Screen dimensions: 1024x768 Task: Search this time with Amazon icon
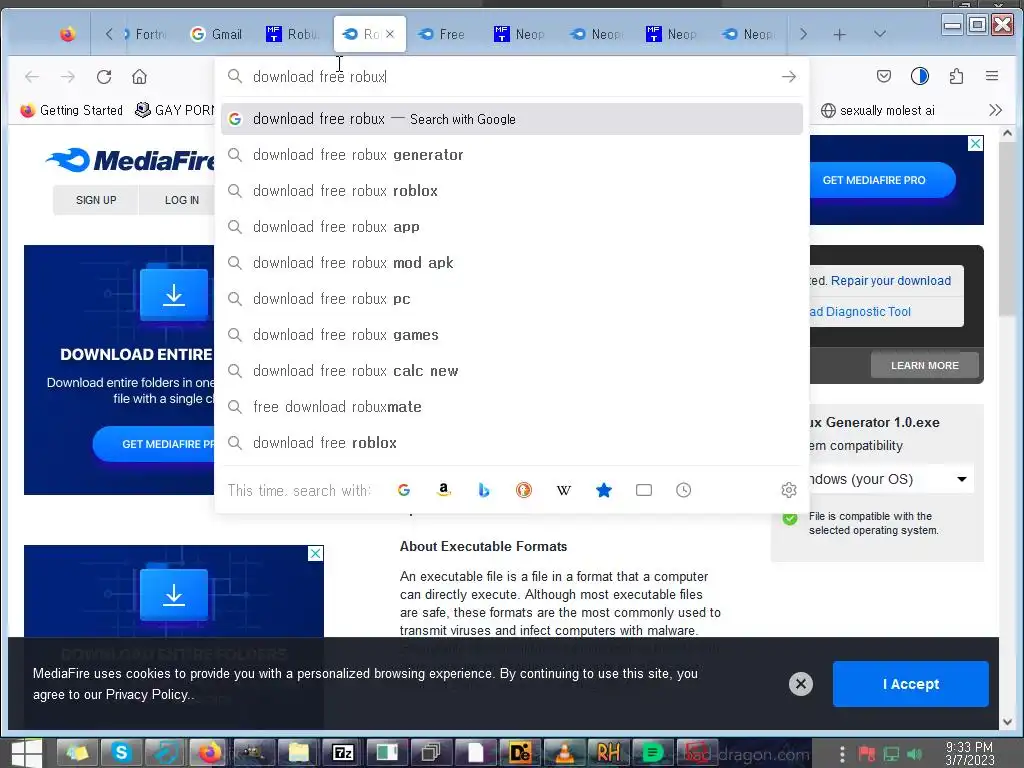(x=444, y=490)
